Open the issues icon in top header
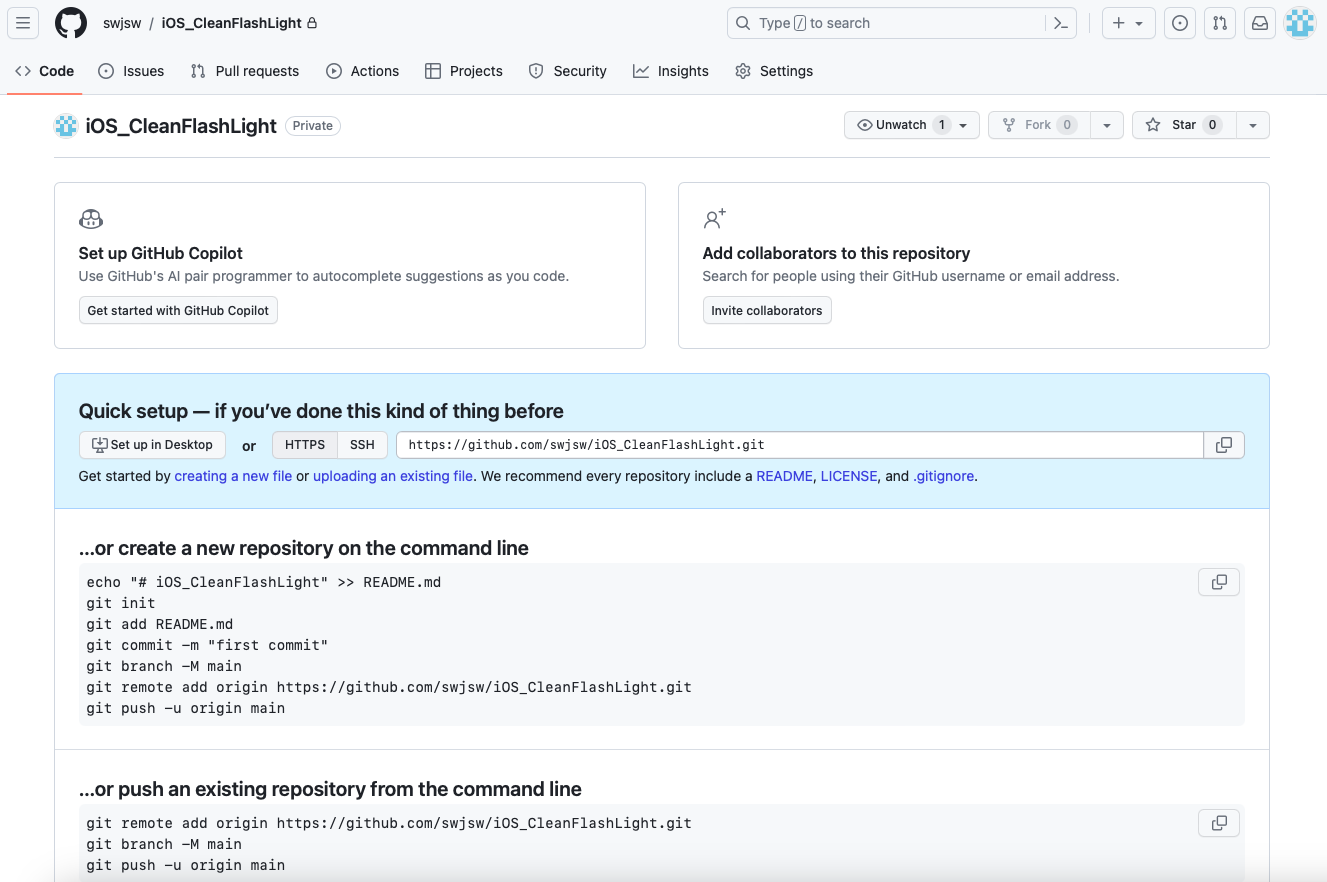Image resolution: width=1327 pixels, height=882 pixels. coord(1180,23)
